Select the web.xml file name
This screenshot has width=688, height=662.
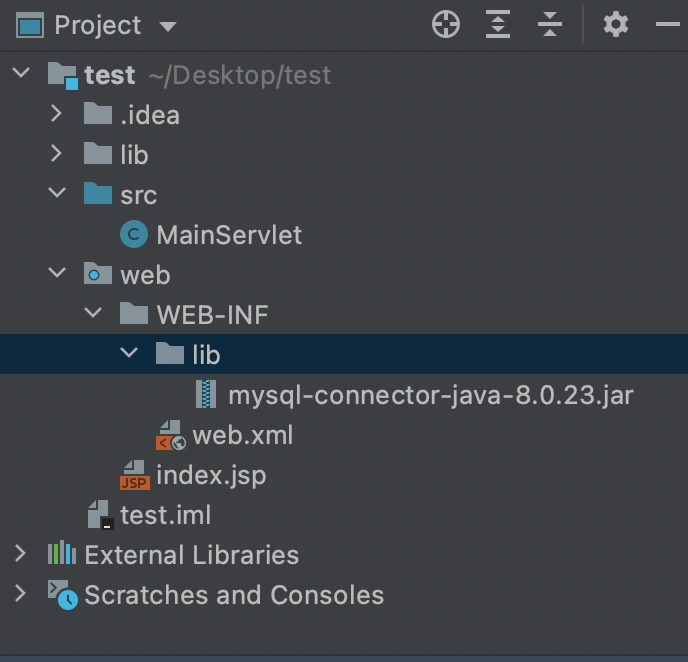click(243, 435)
